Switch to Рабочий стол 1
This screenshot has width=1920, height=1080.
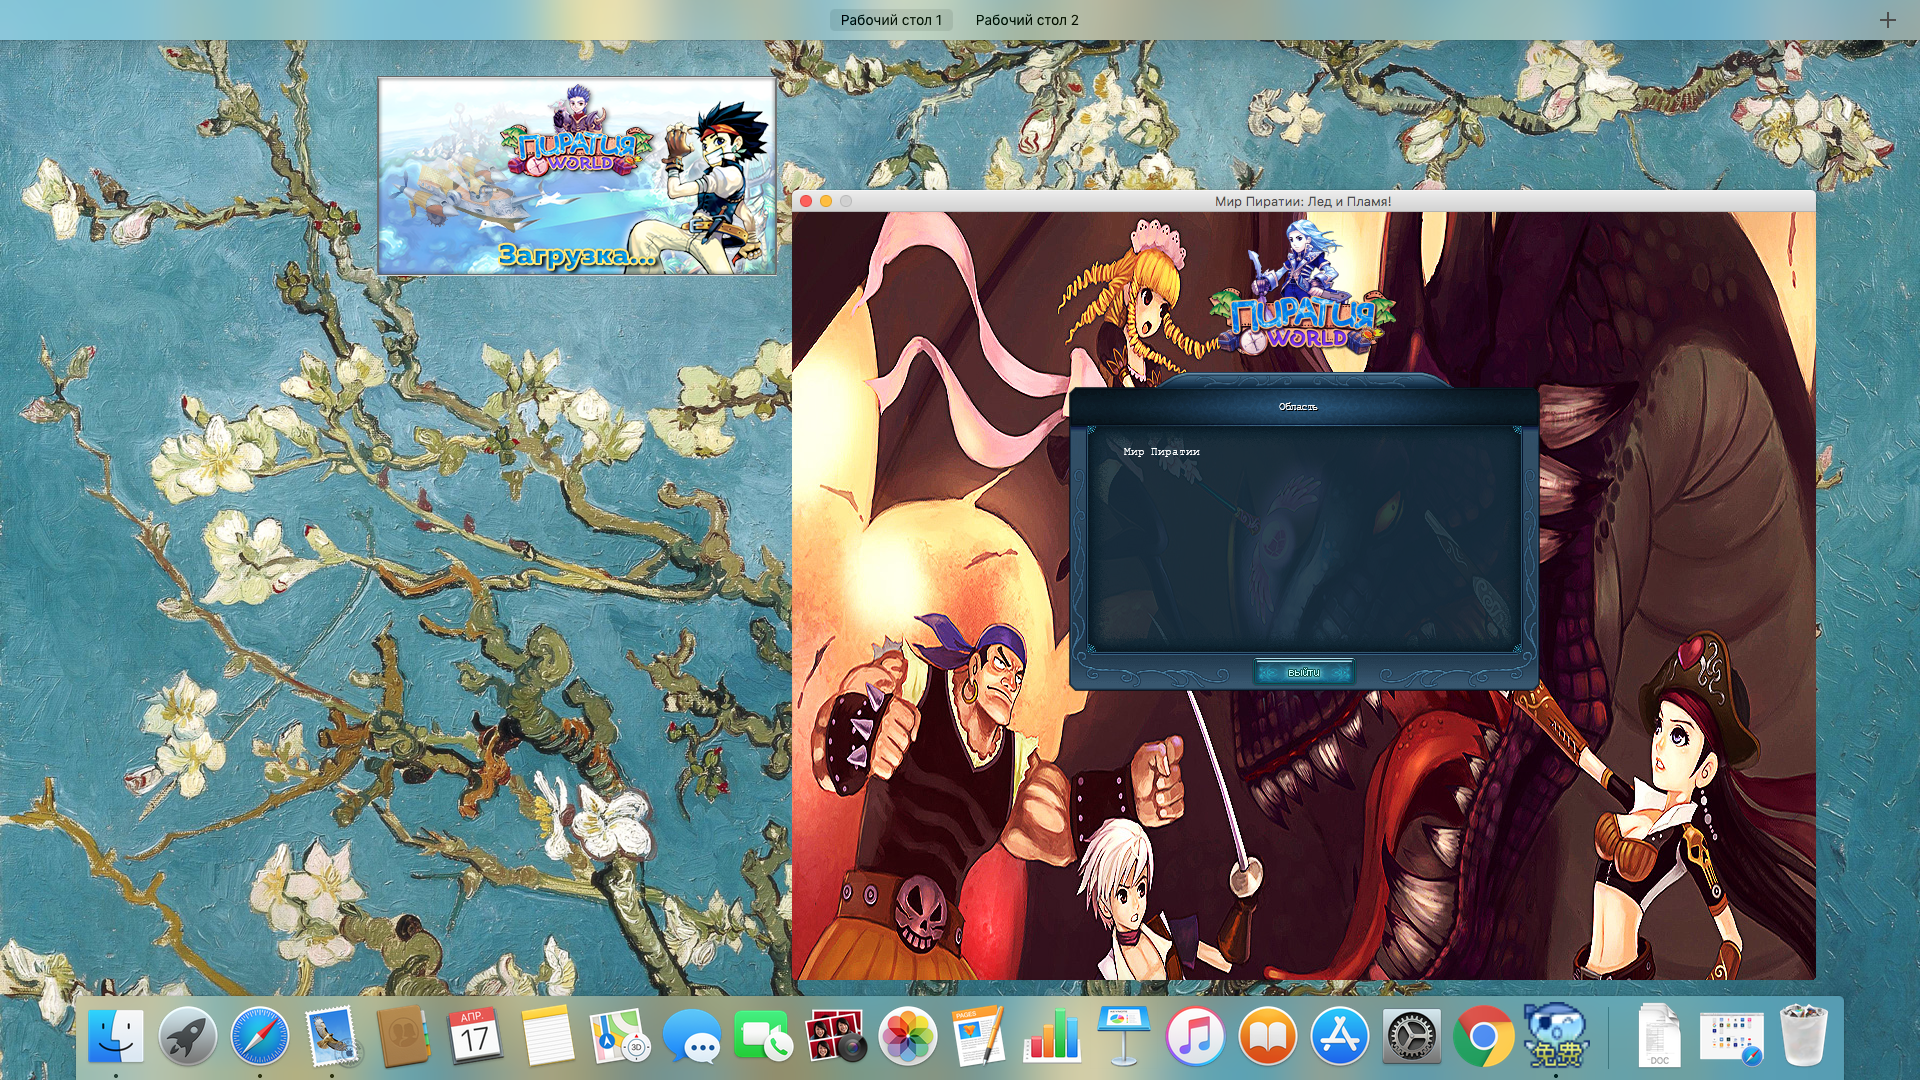[890, 20]
